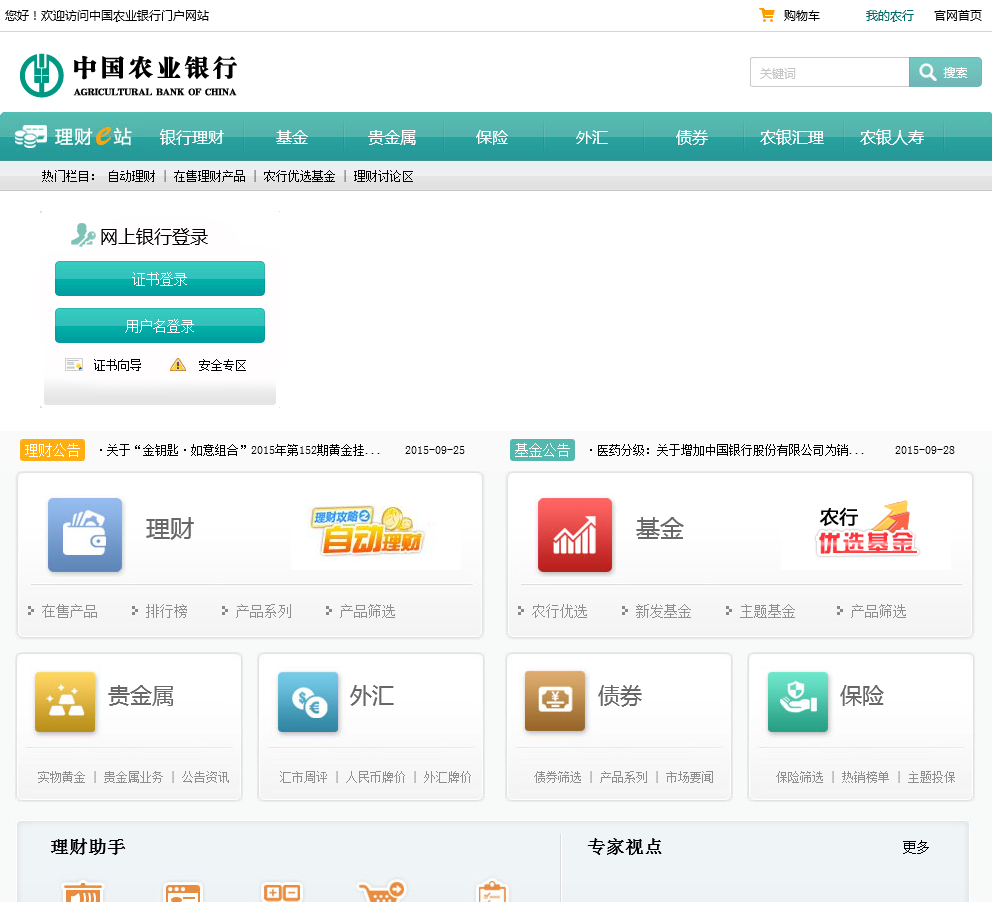Screen dimensions: 992x902
Task: Open 市场要闻 link
Action: pos(690,777)
